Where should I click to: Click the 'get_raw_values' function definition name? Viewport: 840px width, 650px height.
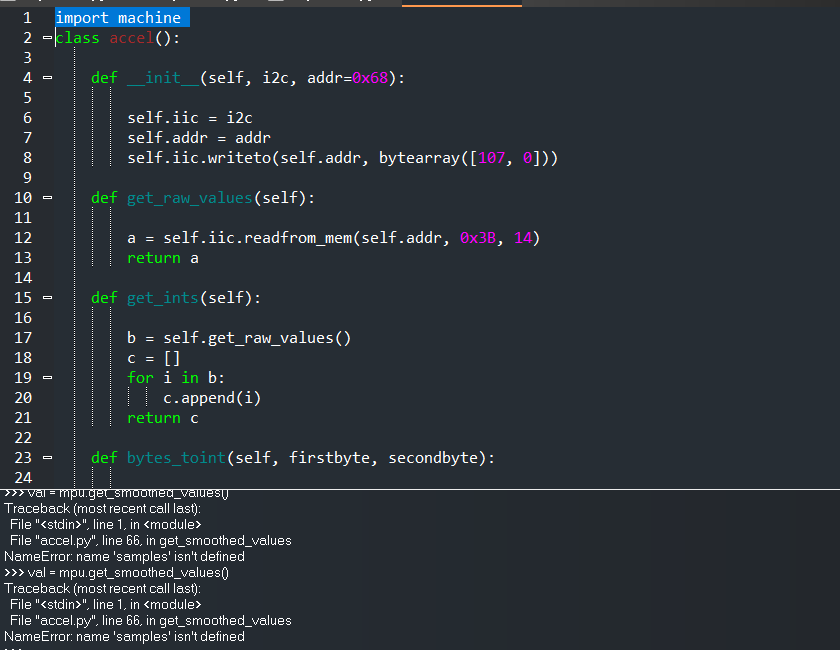pyautogui.click(x=190, y=198)
